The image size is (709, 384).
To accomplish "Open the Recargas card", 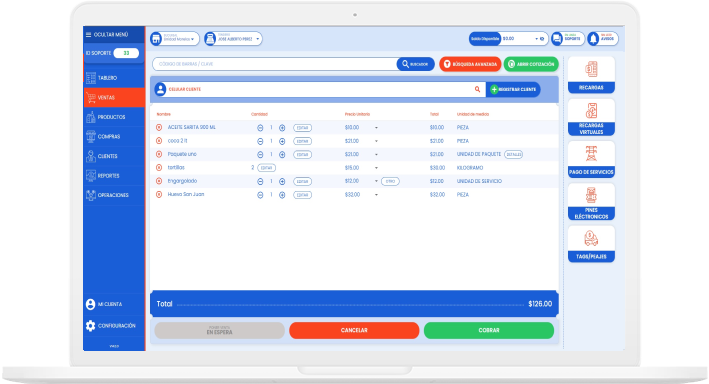I will click(591, 75).
